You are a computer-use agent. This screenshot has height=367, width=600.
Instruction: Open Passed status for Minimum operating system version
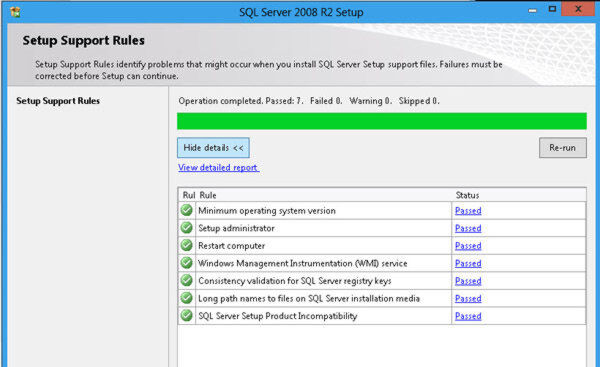tap(468, 210)
